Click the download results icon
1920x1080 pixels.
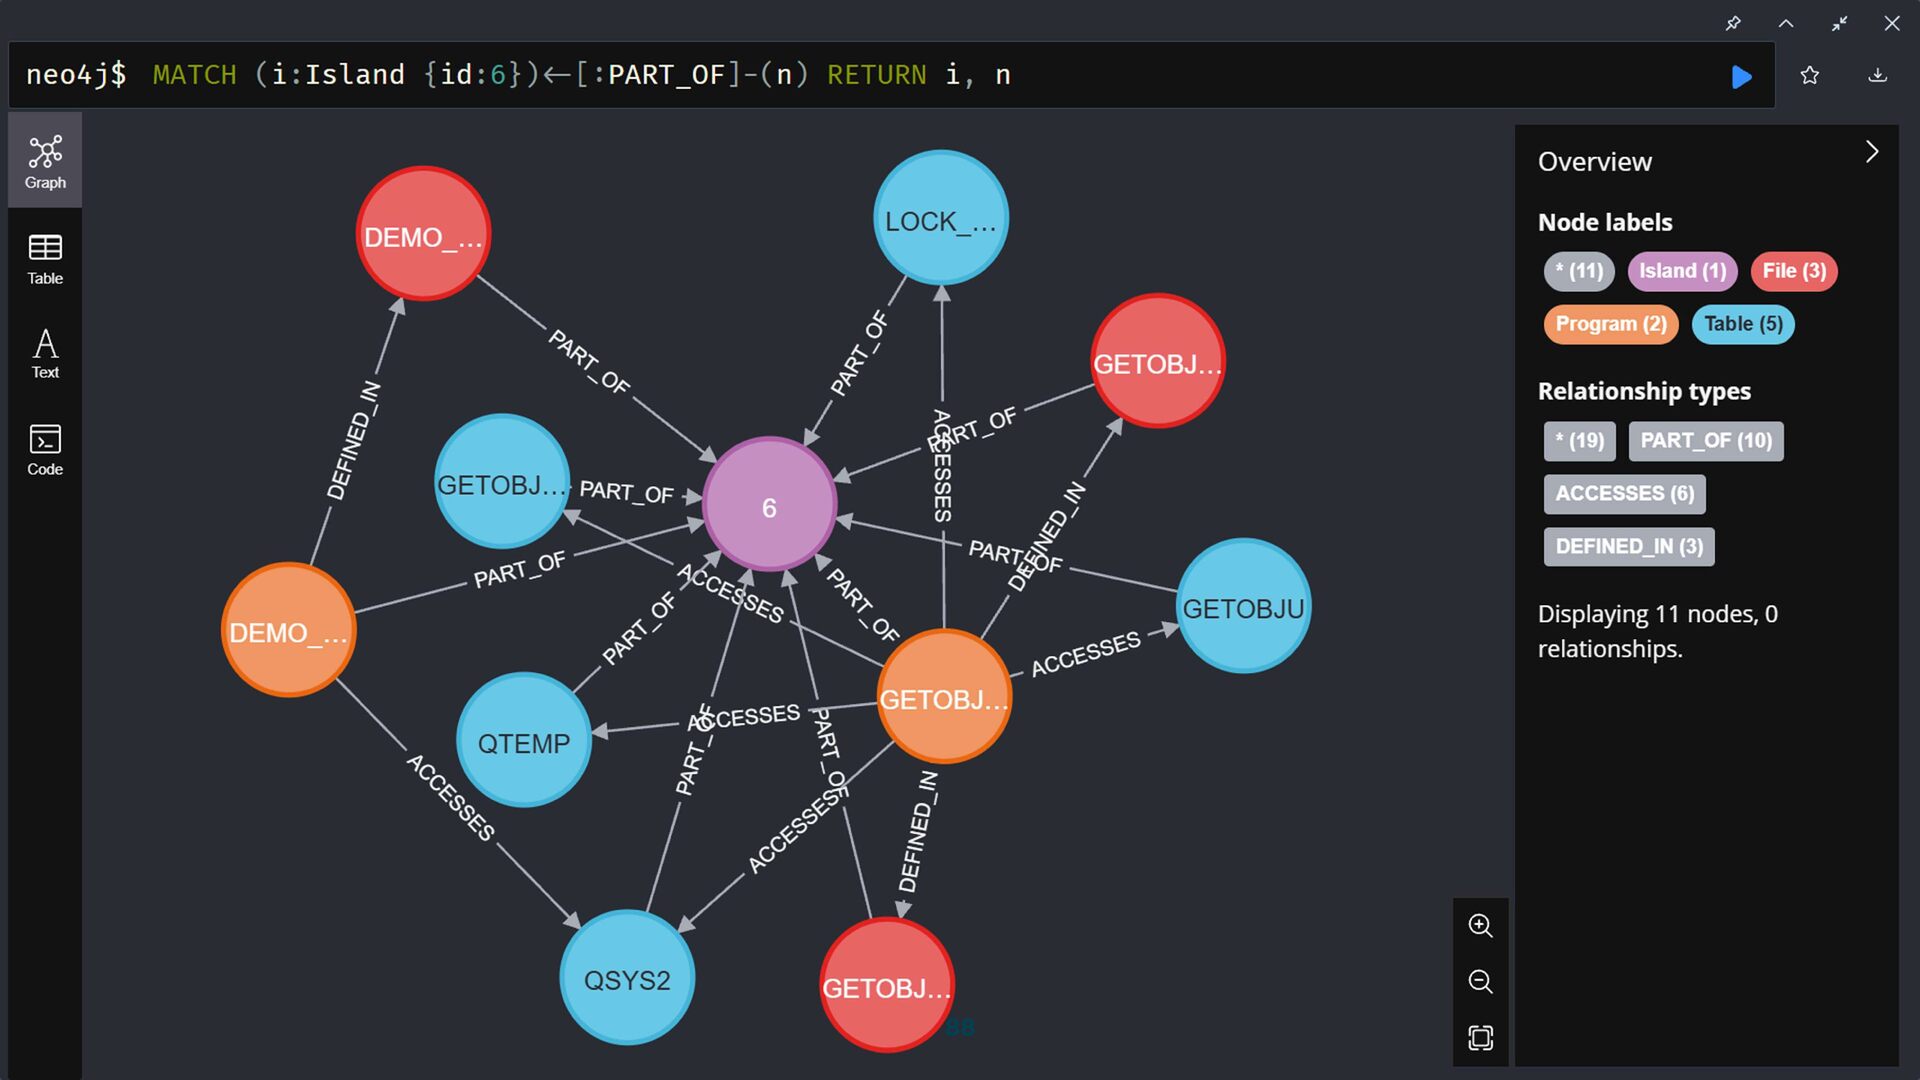1877,76
